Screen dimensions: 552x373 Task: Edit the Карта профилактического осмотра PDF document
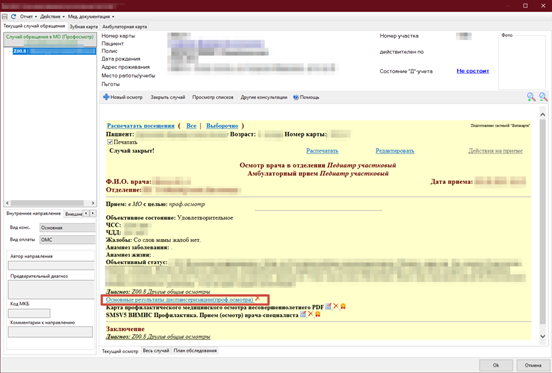coord(328,306)
